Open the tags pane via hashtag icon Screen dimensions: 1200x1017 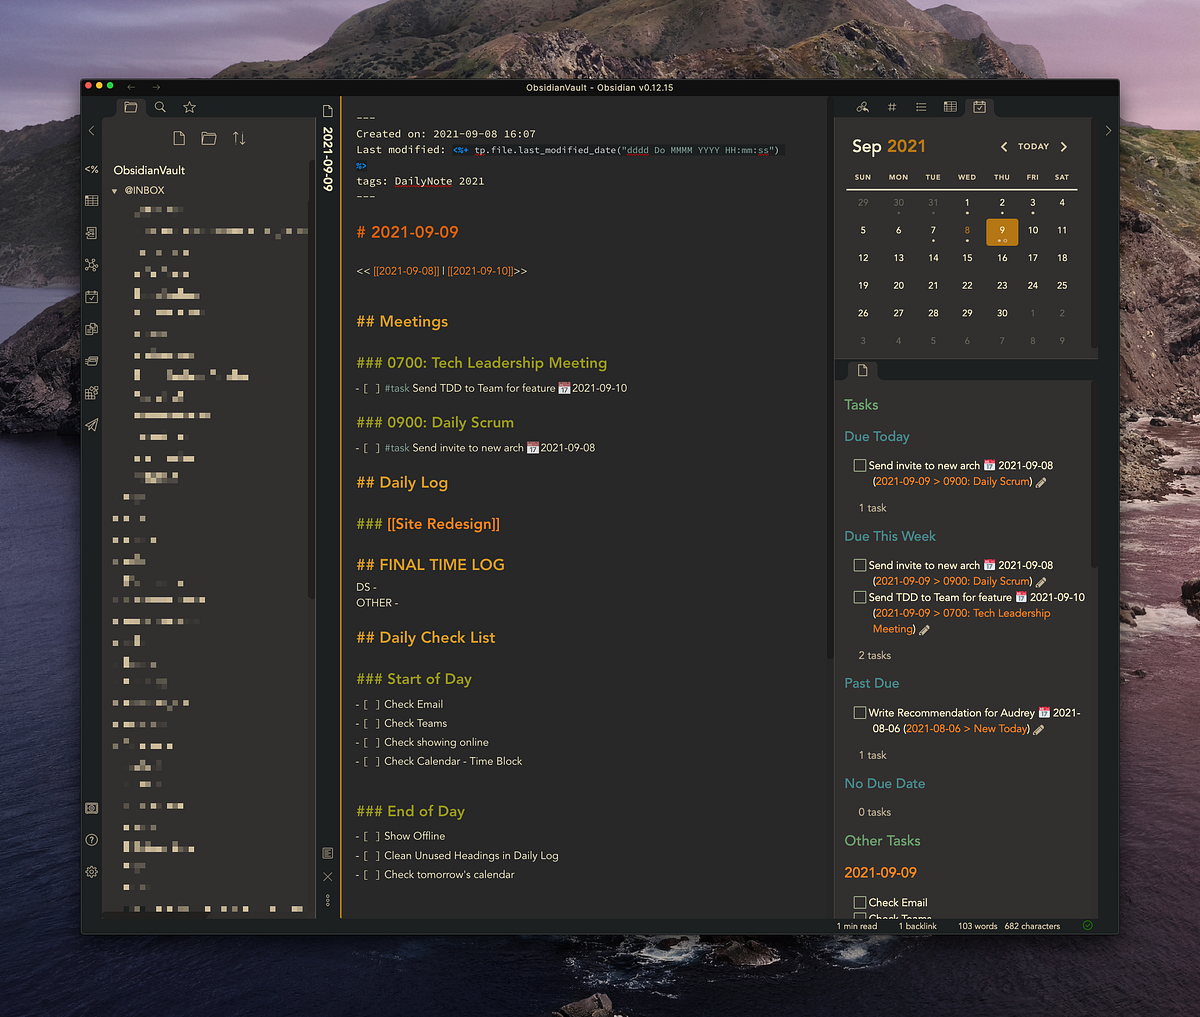pyautogui.click(x=891, y=107)
